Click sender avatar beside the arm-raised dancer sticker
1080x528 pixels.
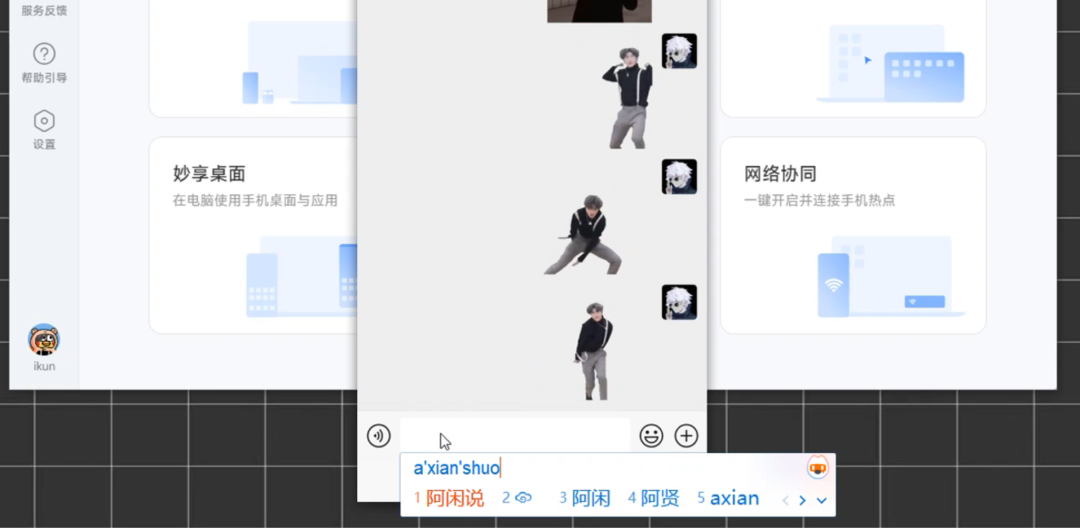pyautogui.click(x=679, y=51)
